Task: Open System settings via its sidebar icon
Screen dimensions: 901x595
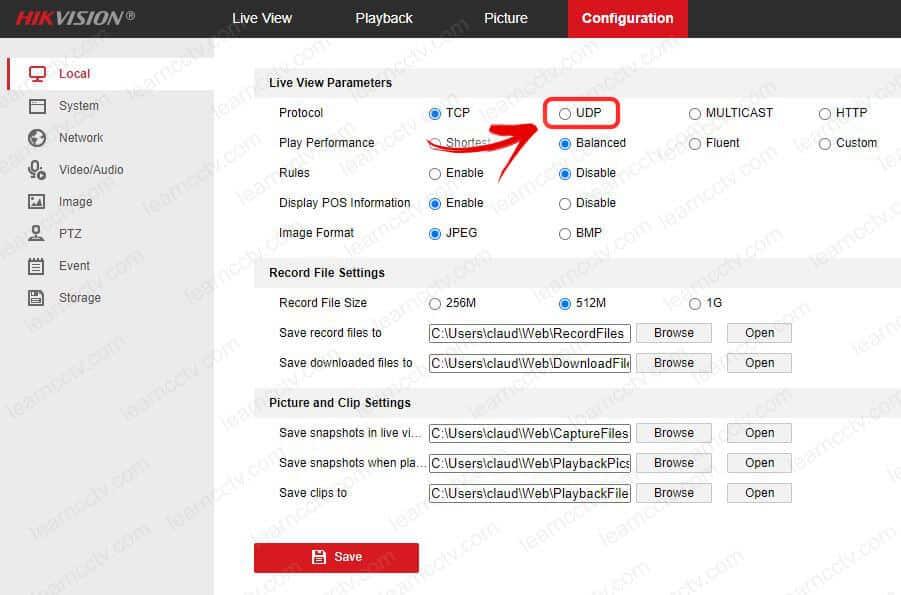Action: [x=37, y=105]
